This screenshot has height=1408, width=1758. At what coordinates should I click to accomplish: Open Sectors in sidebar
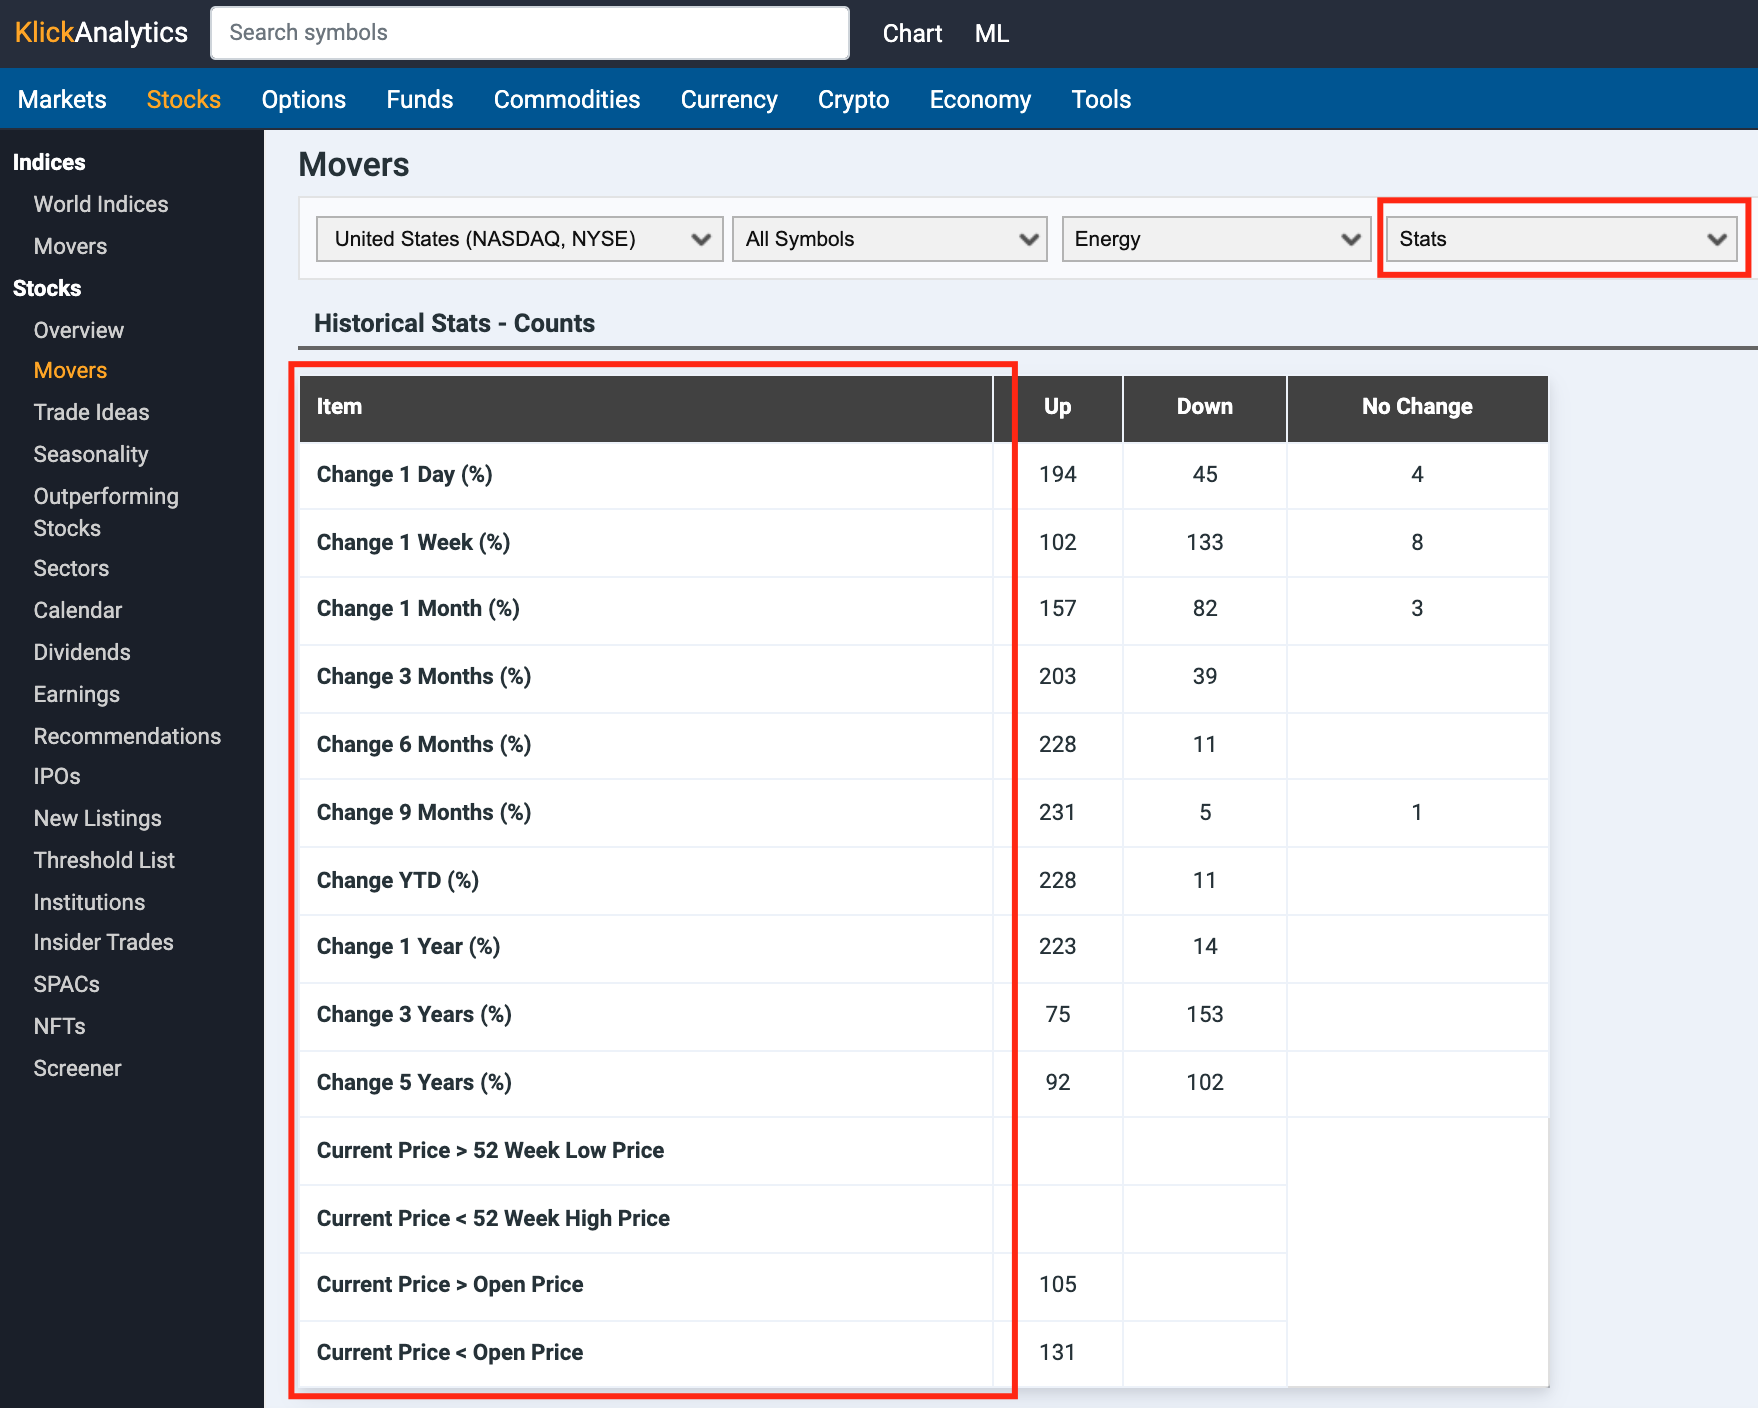coord(71,568)
